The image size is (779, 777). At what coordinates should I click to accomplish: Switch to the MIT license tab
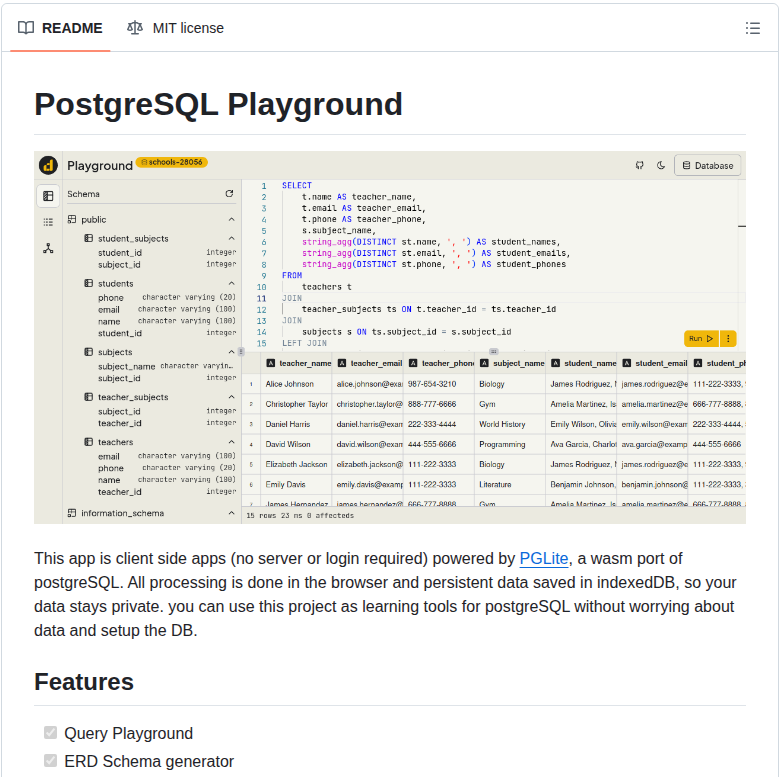tap(175, 28)
